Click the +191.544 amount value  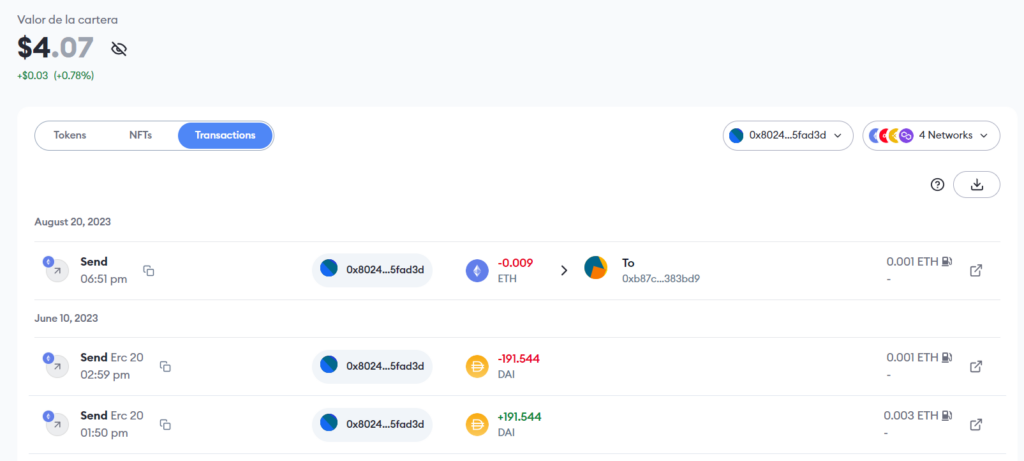click(519, 417)
